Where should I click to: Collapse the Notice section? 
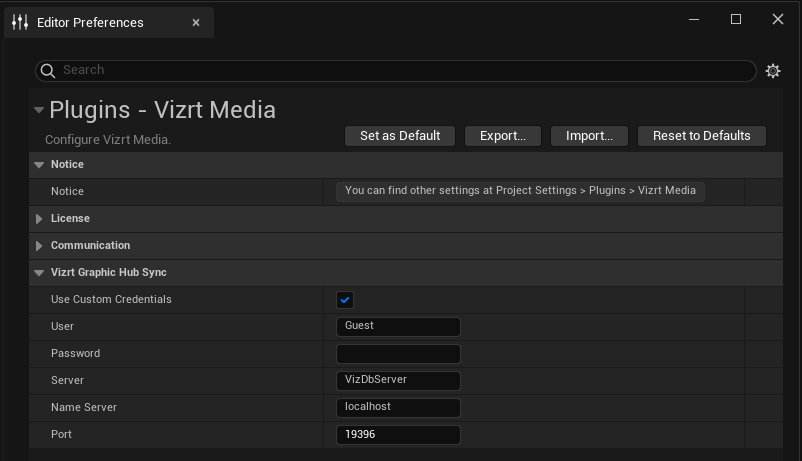39,165
